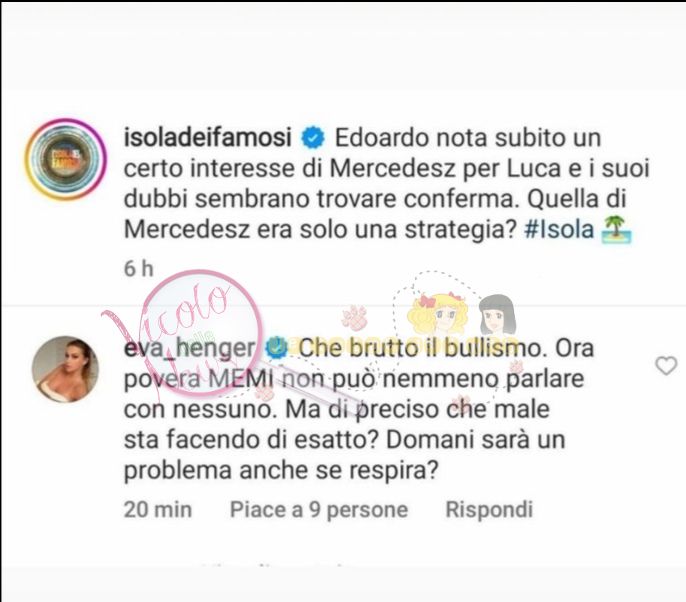Viewport: 686px width, 602px height.
Task: Click the 6 h post timestamp
Action: click(x=139, y=269)
